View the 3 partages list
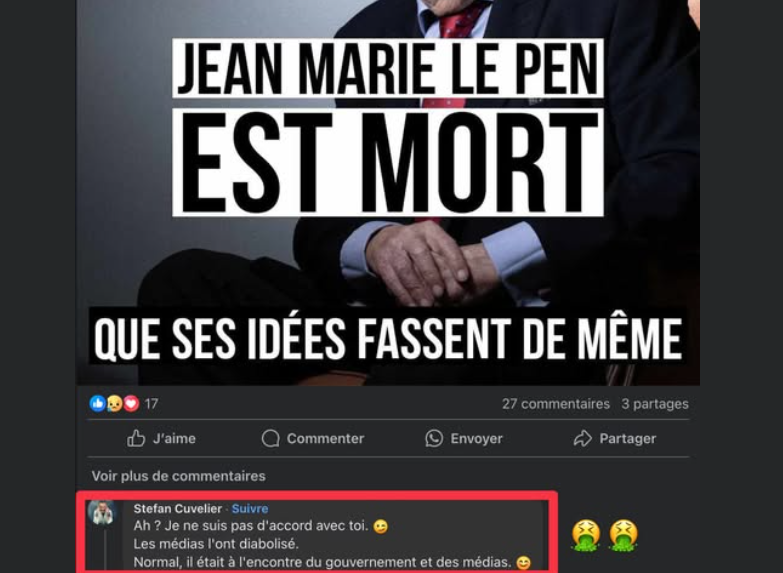 [x=655, y=404]
